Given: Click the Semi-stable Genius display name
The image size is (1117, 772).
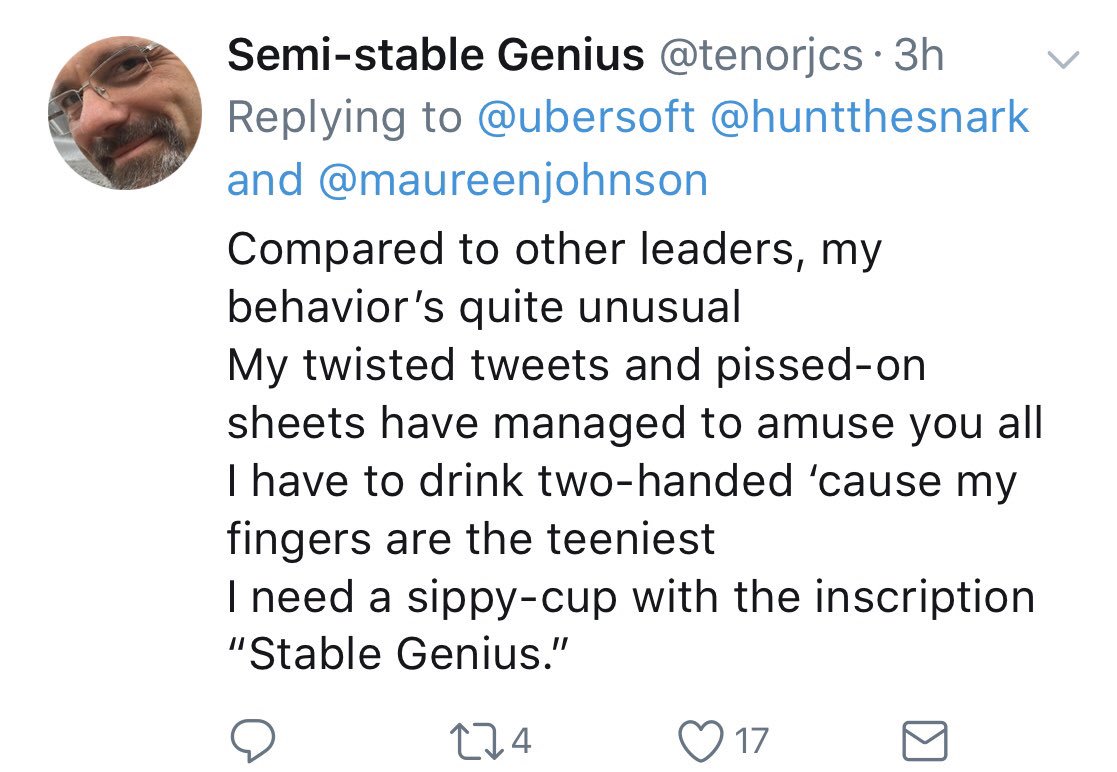Looking at the screenshot, I should [x=435, y=56].
